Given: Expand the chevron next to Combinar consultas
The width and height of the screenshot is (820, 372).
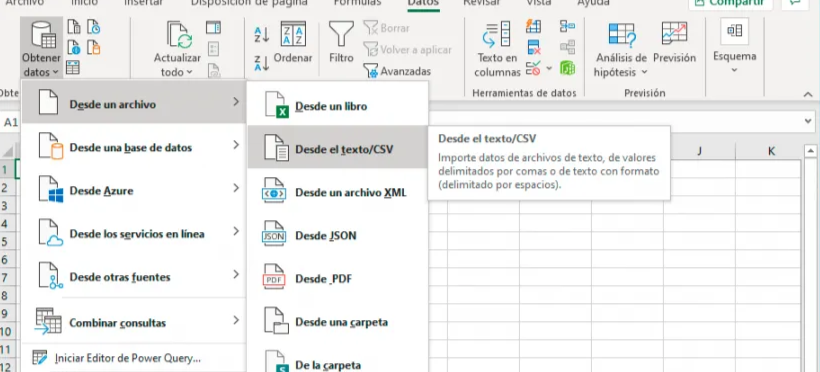Looking at the screenshot, I should click(x=236, y=320).
